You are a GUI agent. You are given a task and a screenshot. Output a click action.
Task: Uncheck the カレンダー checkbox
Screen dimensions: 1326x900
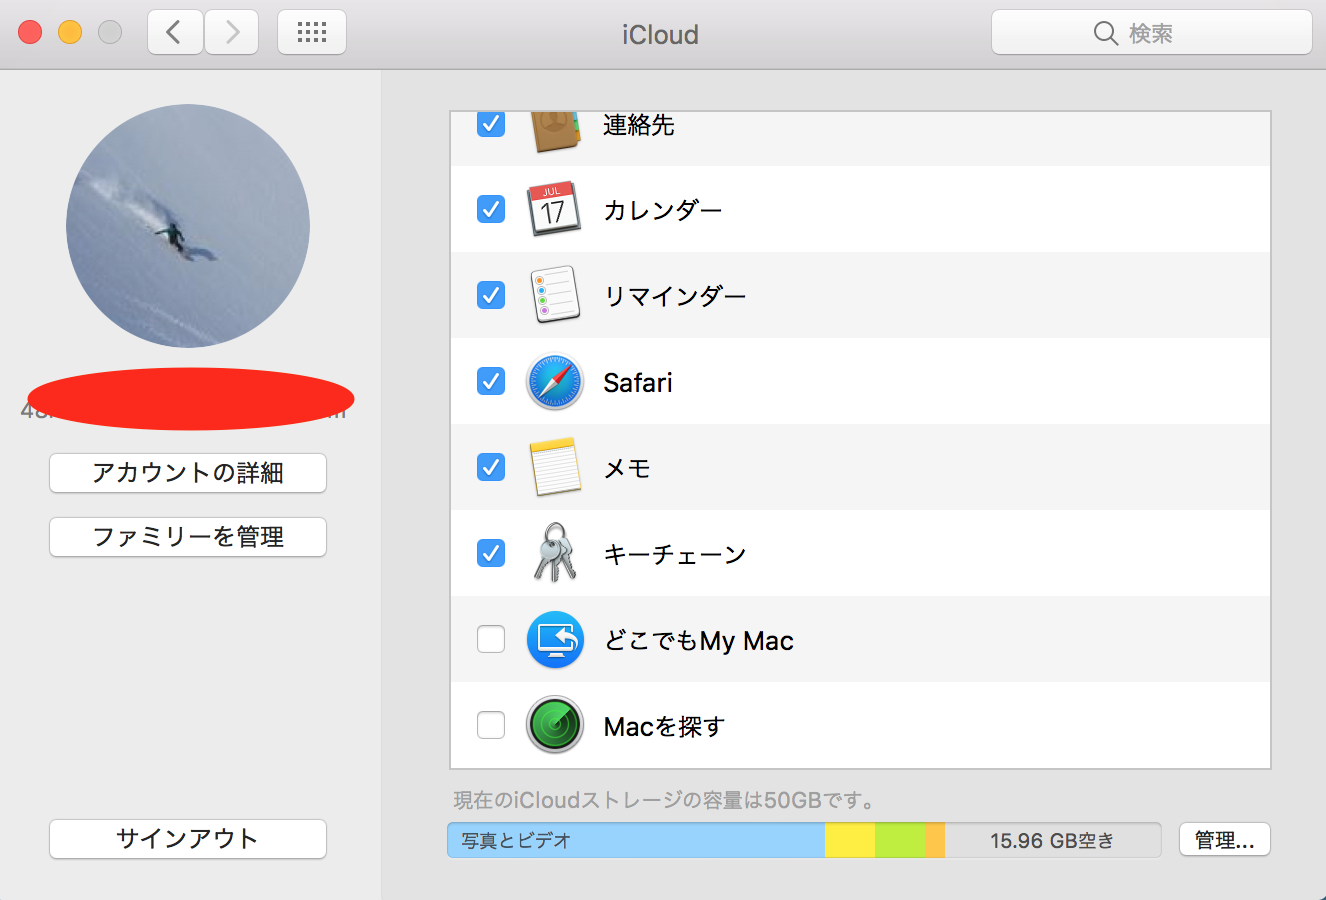[491, 209]
